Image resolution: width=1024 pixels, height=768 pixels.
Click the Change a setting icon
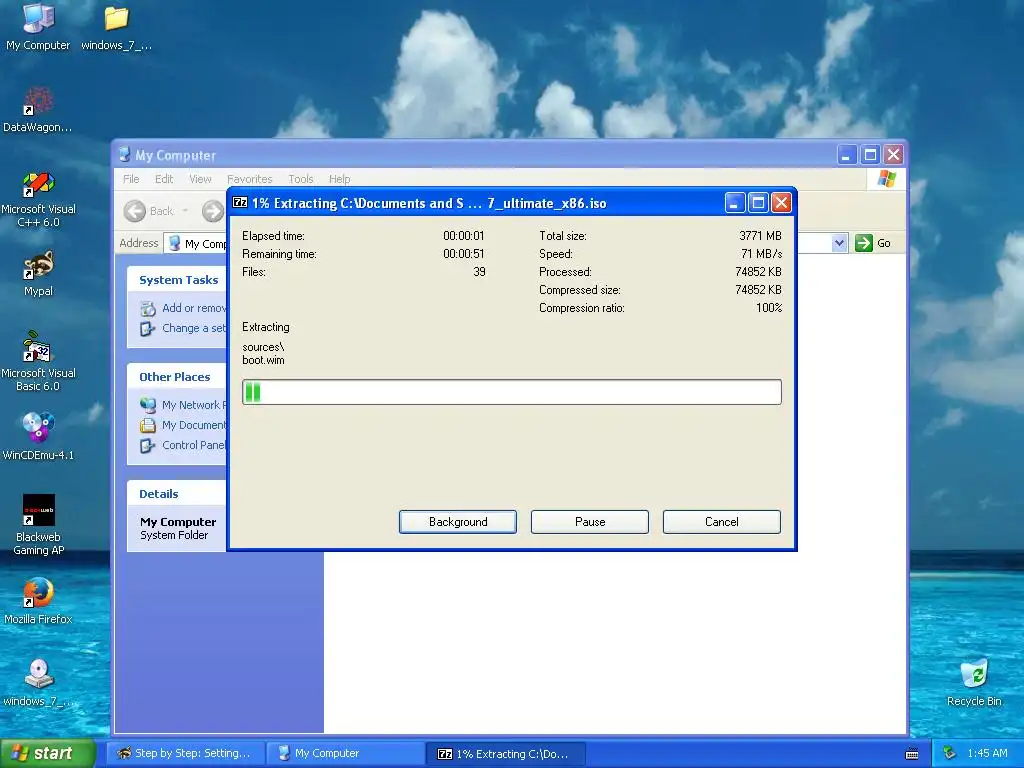148,328
